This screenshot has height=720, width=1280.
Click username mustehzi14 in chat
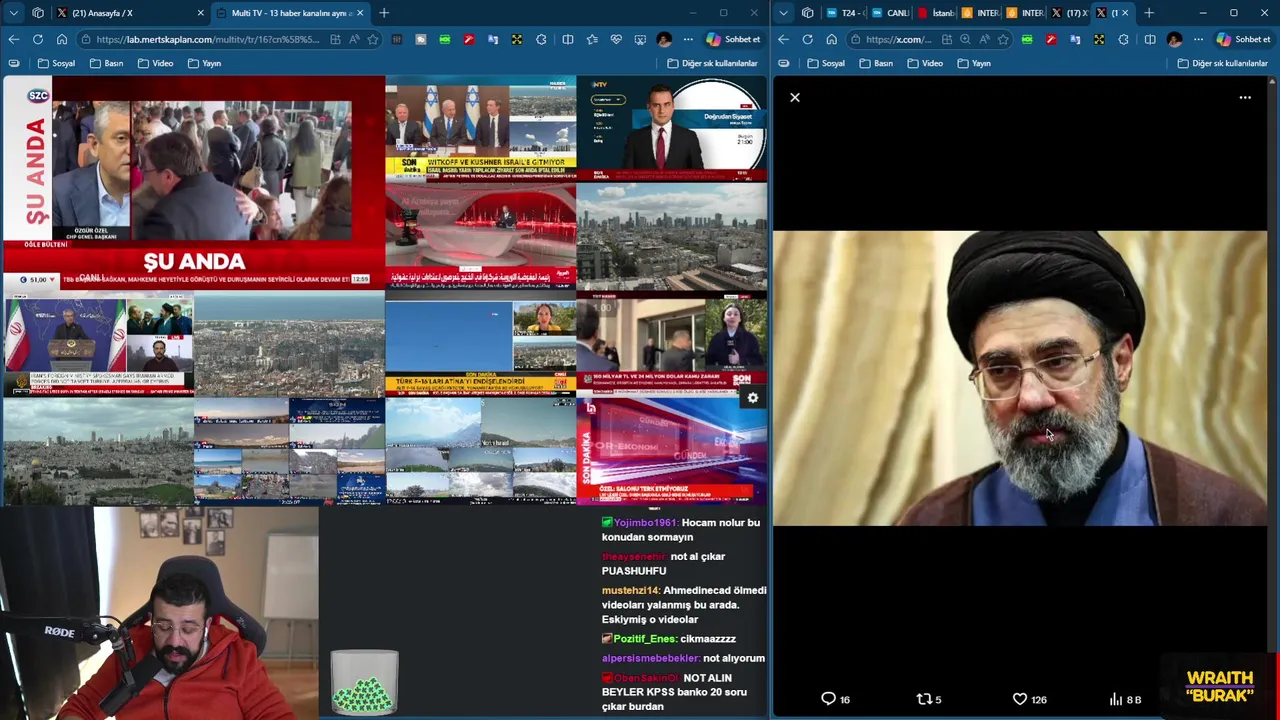pyautogui.click(x=630, y=590)
